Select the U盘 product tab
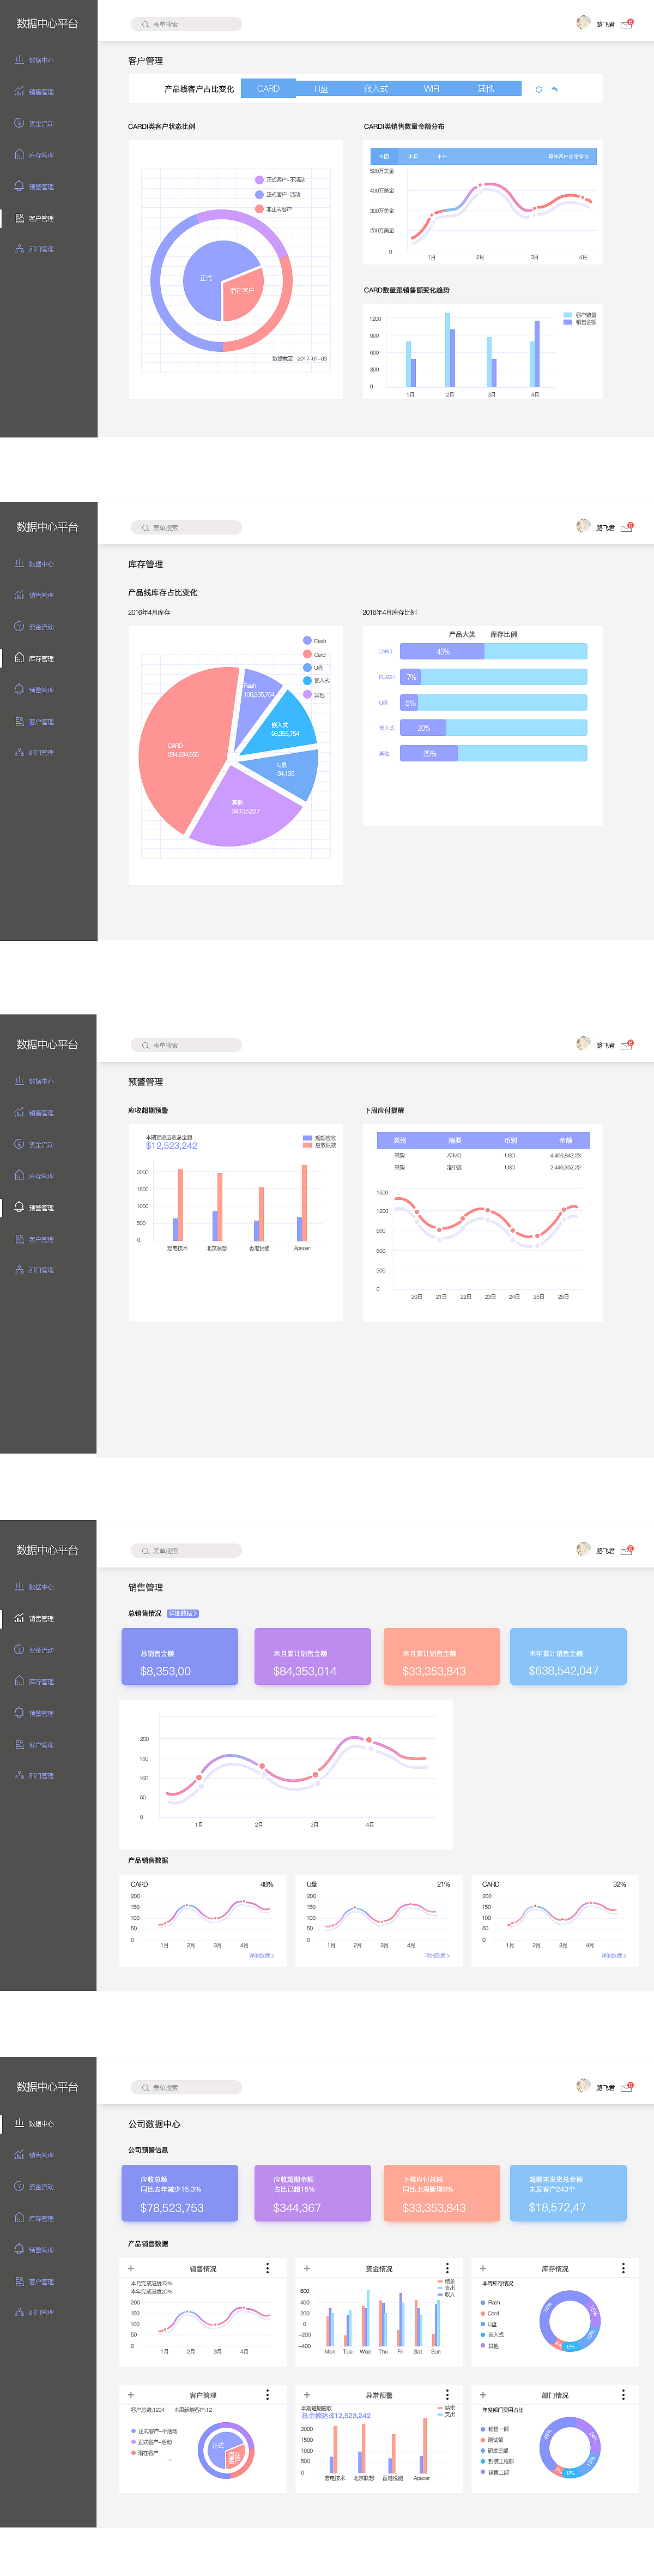654x2576 pixels. [x=321, y=89]
